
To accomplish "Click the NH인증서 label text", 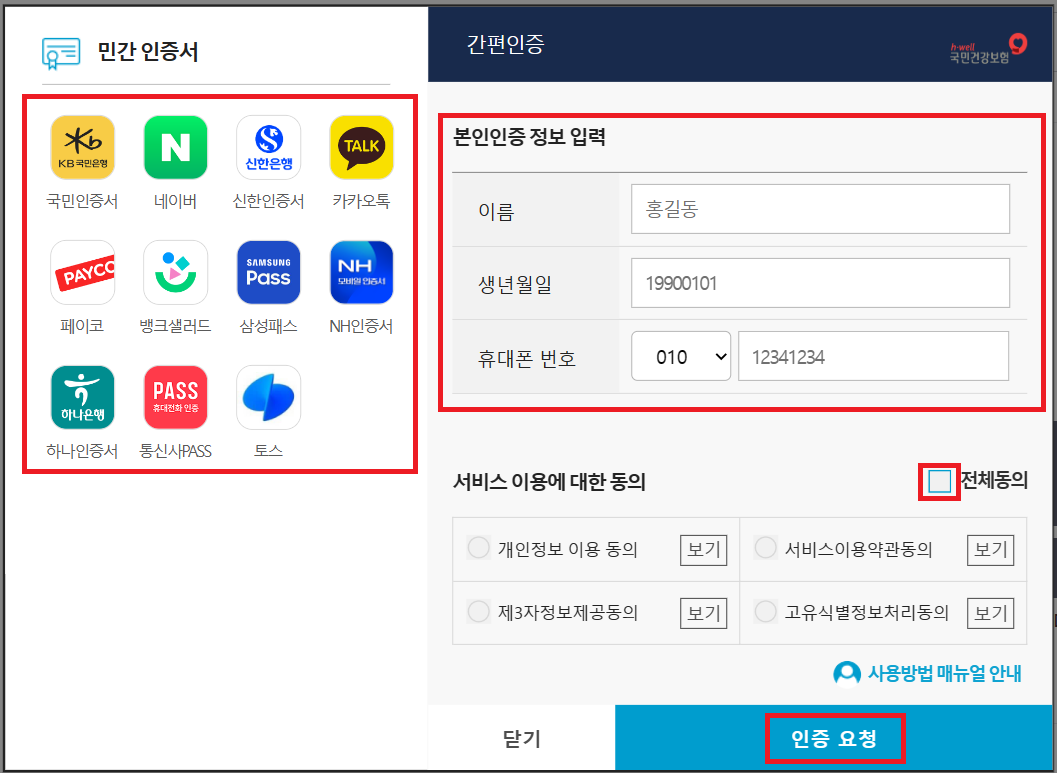I will click(361, 326).
